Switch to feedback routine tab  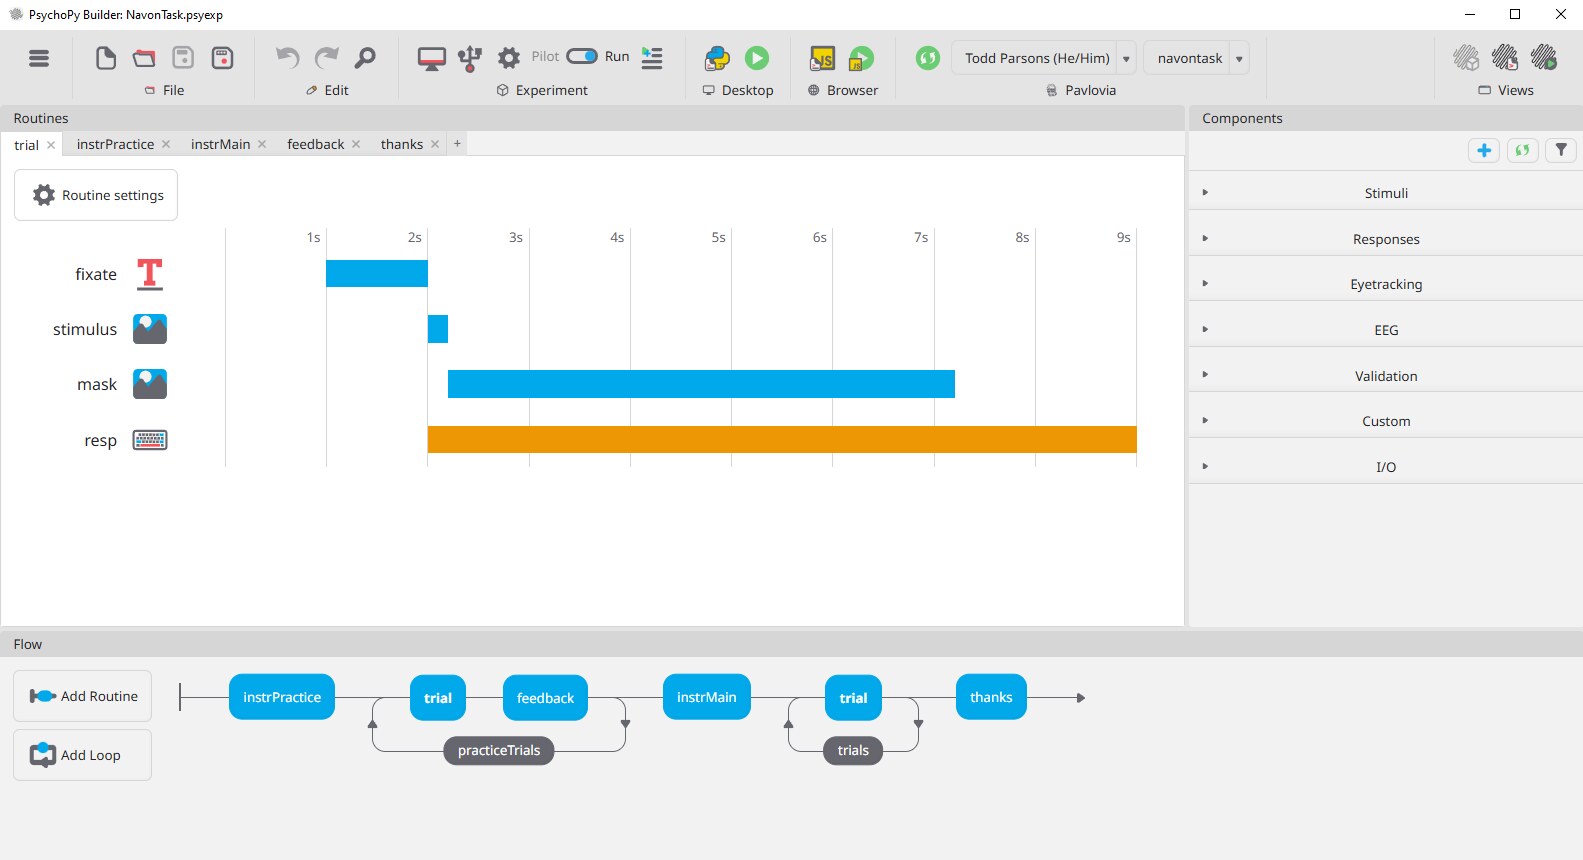(315, 144)
